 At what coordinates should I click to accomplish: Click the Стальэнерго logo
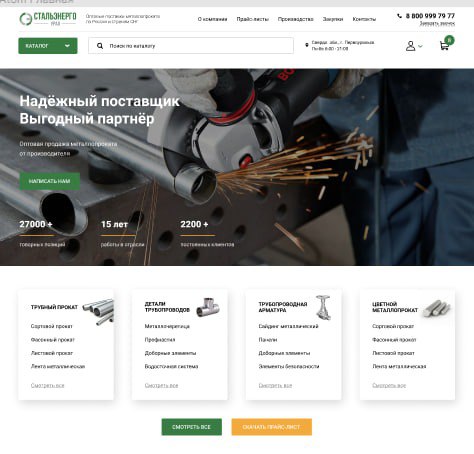(48, 19)
